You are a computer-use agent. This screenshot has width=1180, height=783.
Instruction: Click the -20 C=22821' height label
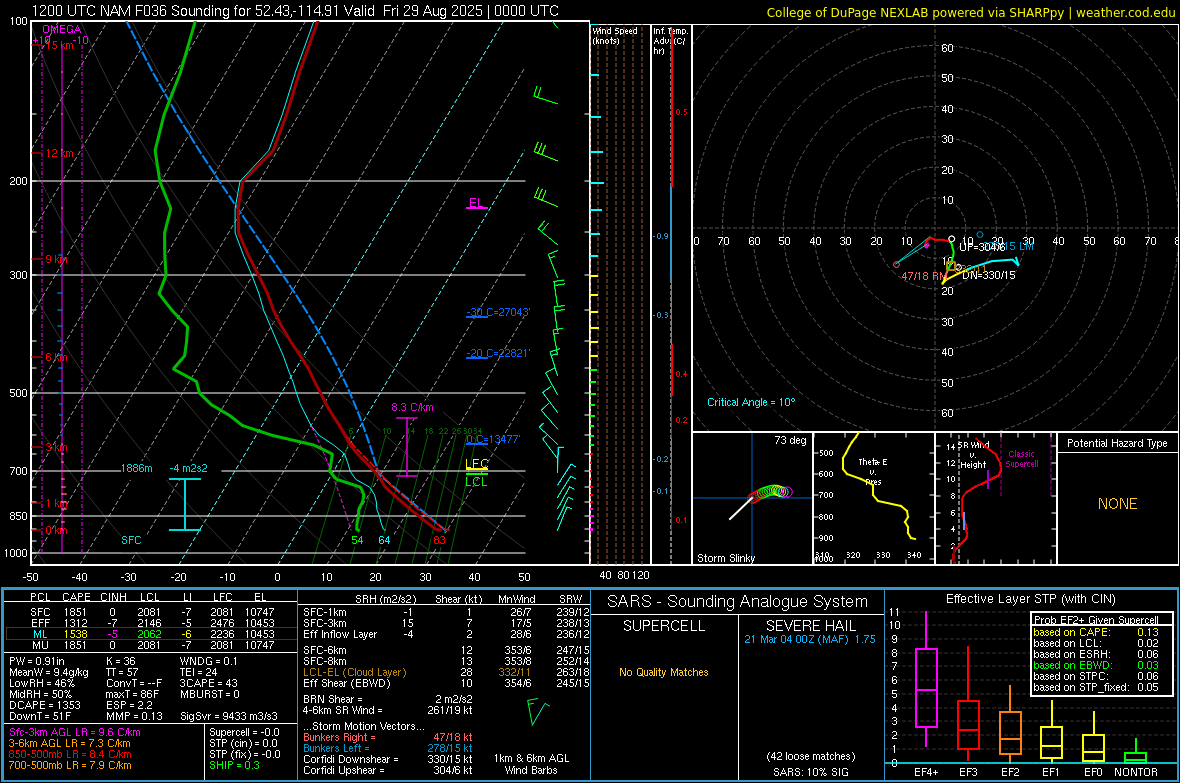tap(498, 353)
